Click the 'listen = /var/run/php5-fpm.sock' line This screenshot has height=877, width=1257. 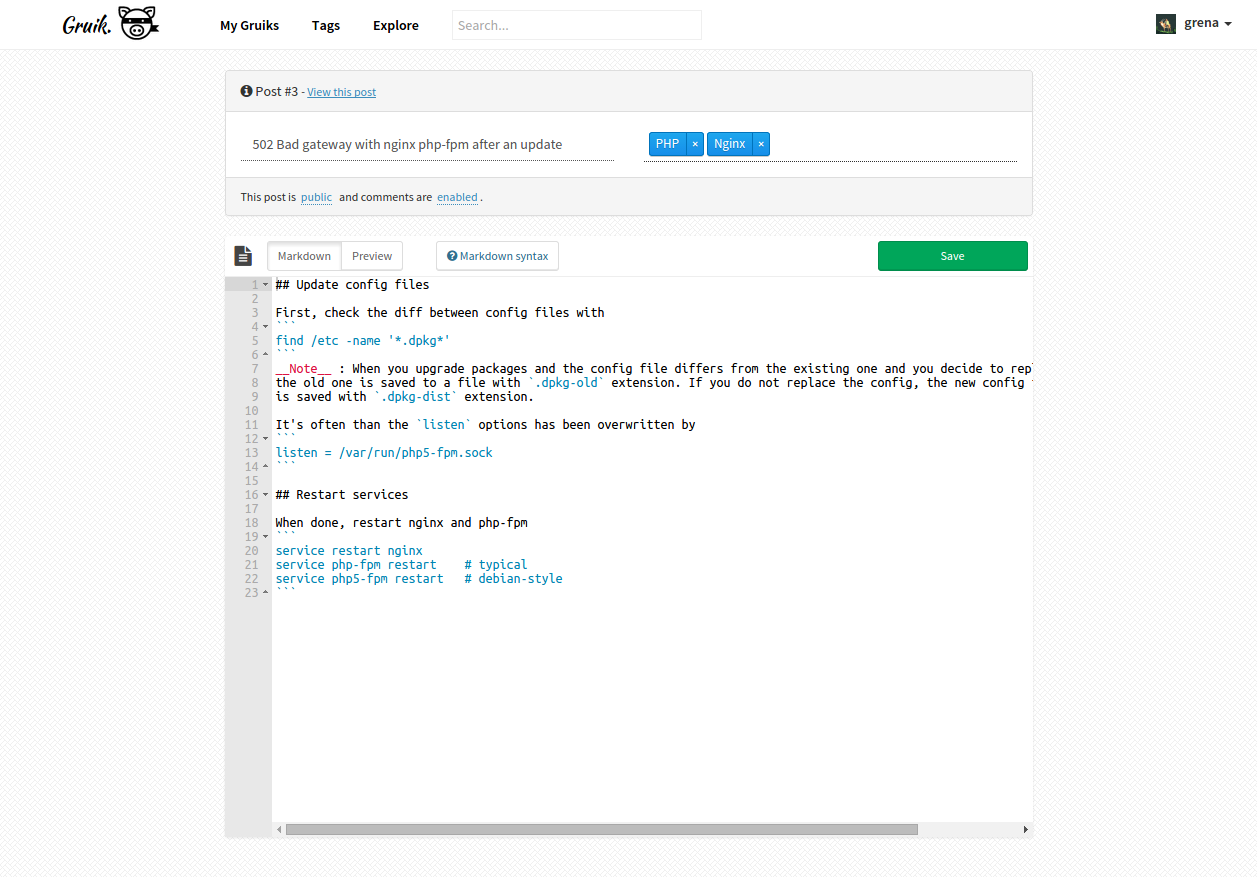(x=384, y=452)
